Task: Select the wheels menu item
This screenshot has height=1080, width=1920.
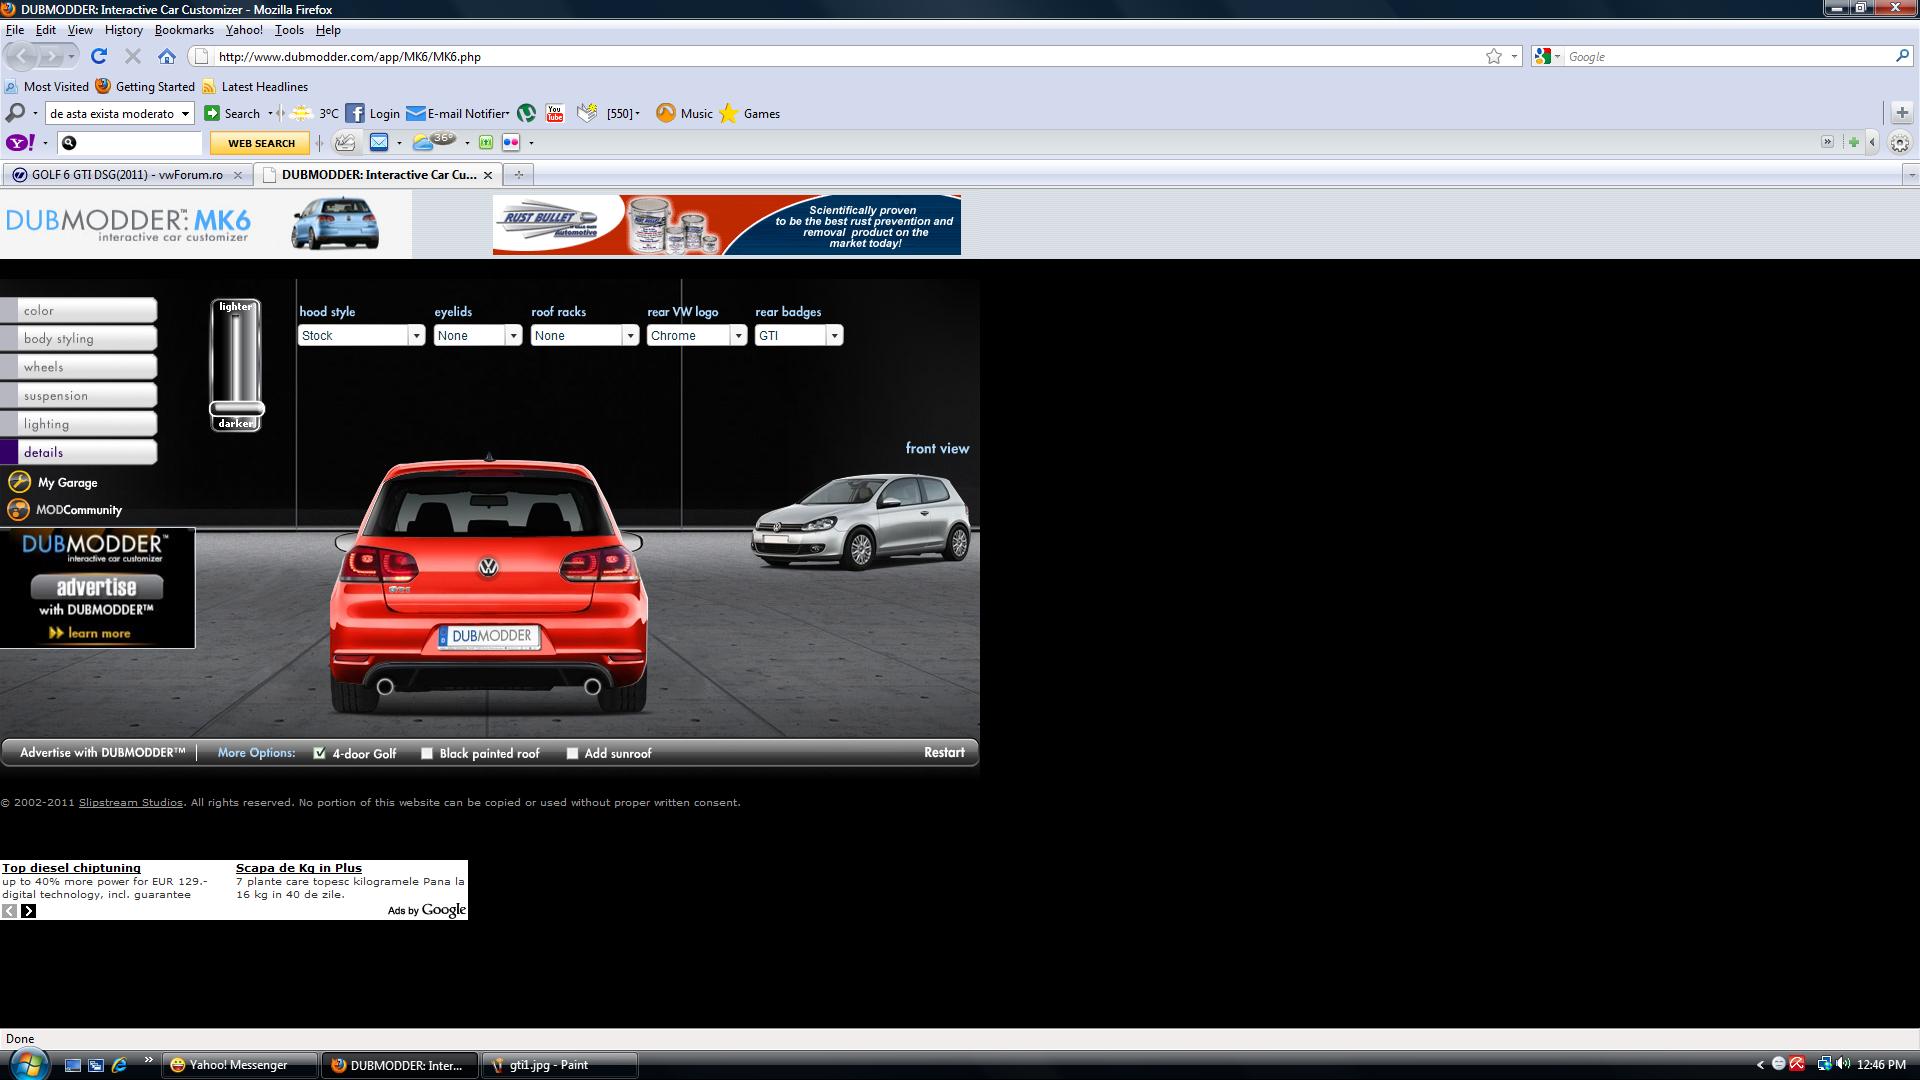Action: [x=79, y=367]
